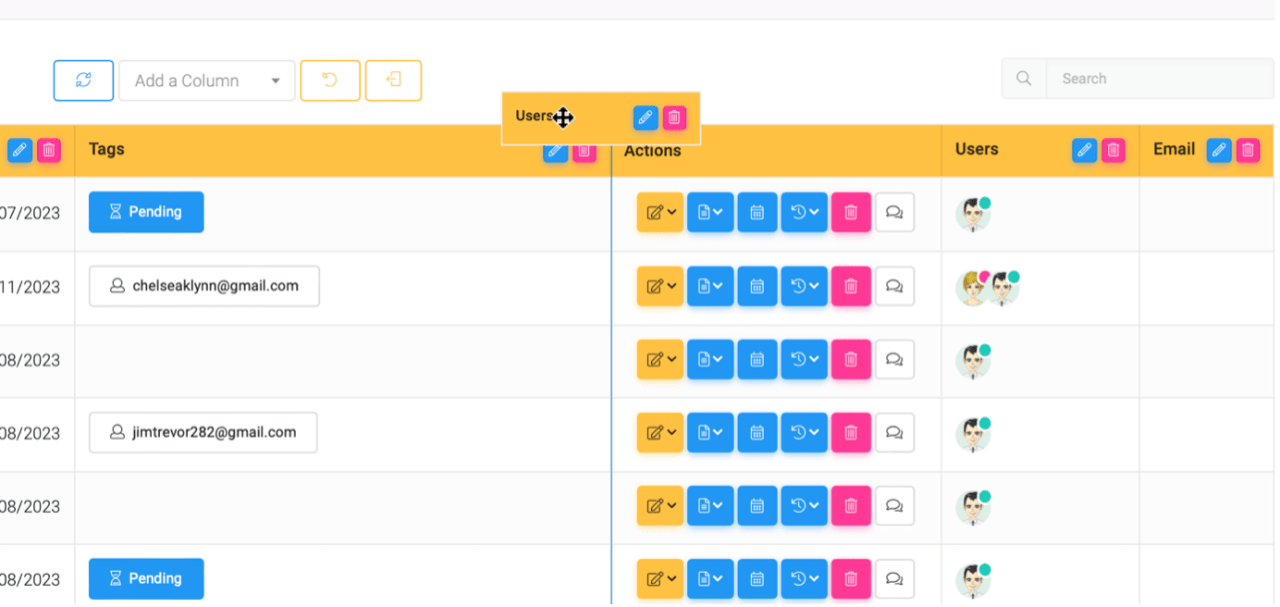The width and height of the screenshot is (1280, 607).
Task: Expand yellow edit dropdown in chelseaklynn row
Action: (x=660, y=286)
